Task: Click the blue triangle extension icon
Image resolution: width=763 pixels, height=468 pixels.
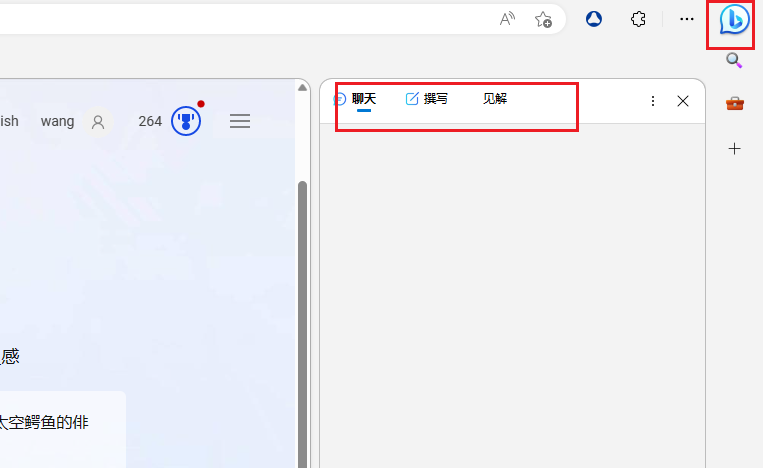Action: tap(594, 19)
